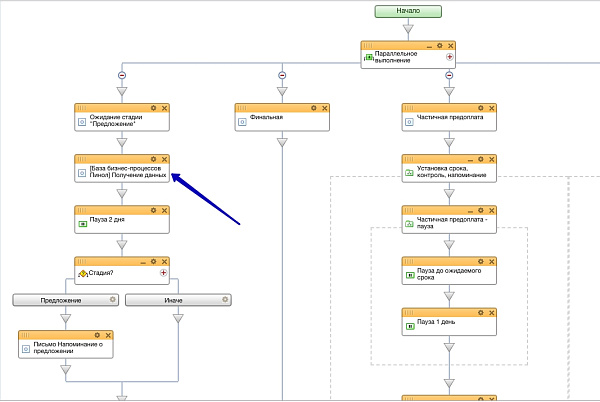Collapse the Стадия? condition block
This screenshot has height=402, width=600.
(143, 263)
